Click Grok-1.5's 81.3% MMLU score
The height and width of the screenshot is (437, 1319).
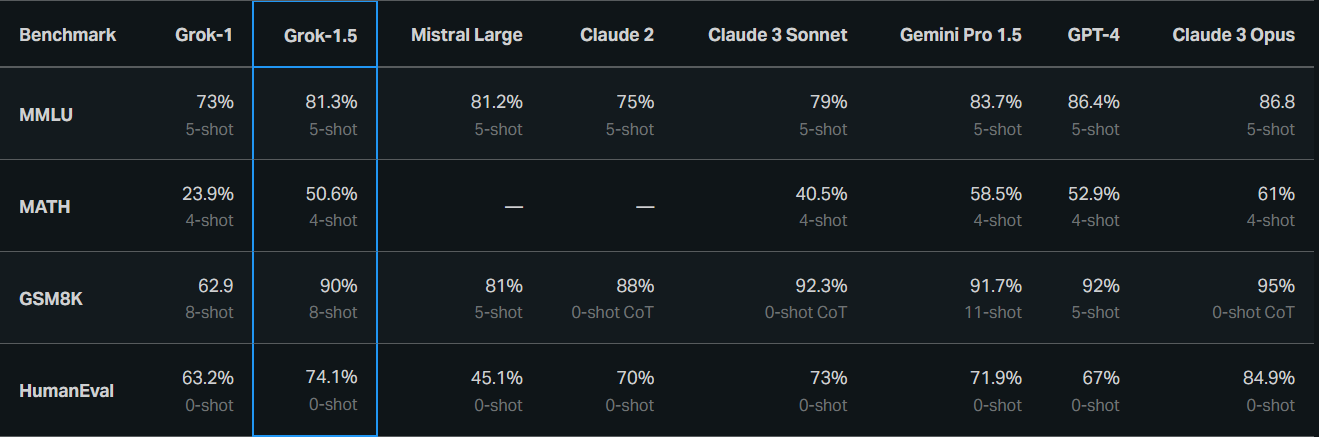pyautogui.click(x=331, y=102)
